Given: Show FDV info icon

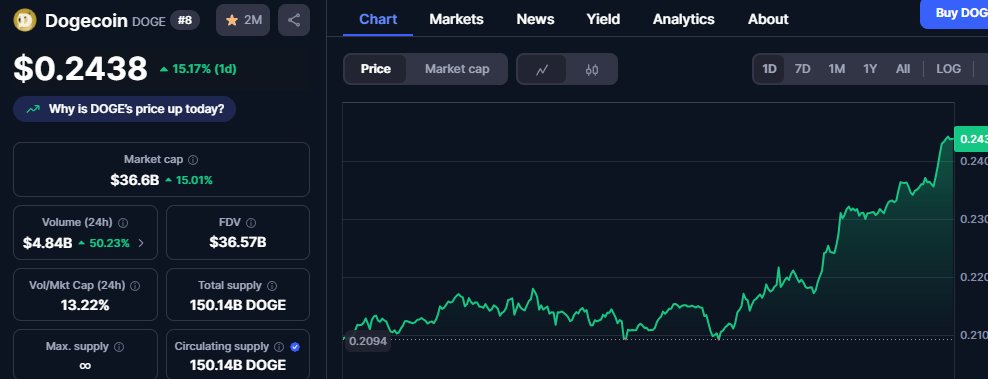Looking at the screenshot, I should (251, 223).
